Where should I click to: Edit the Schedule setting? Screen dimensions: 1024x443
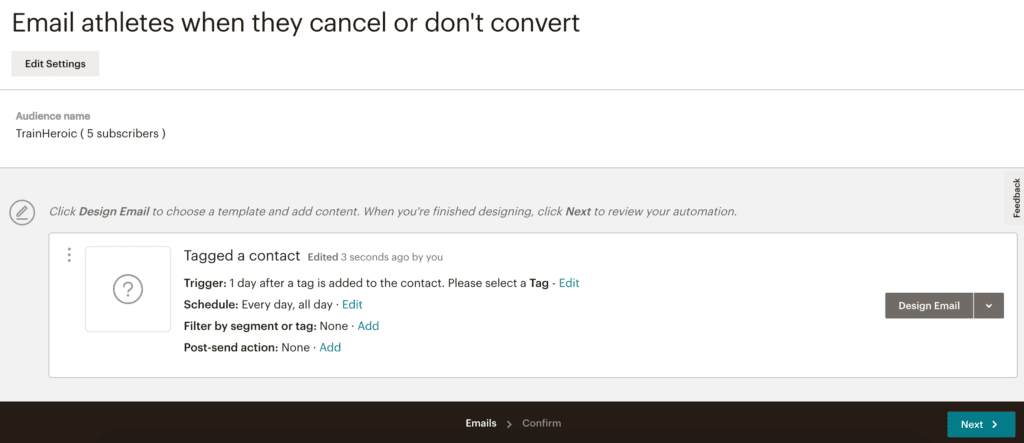tap(352, 304)
